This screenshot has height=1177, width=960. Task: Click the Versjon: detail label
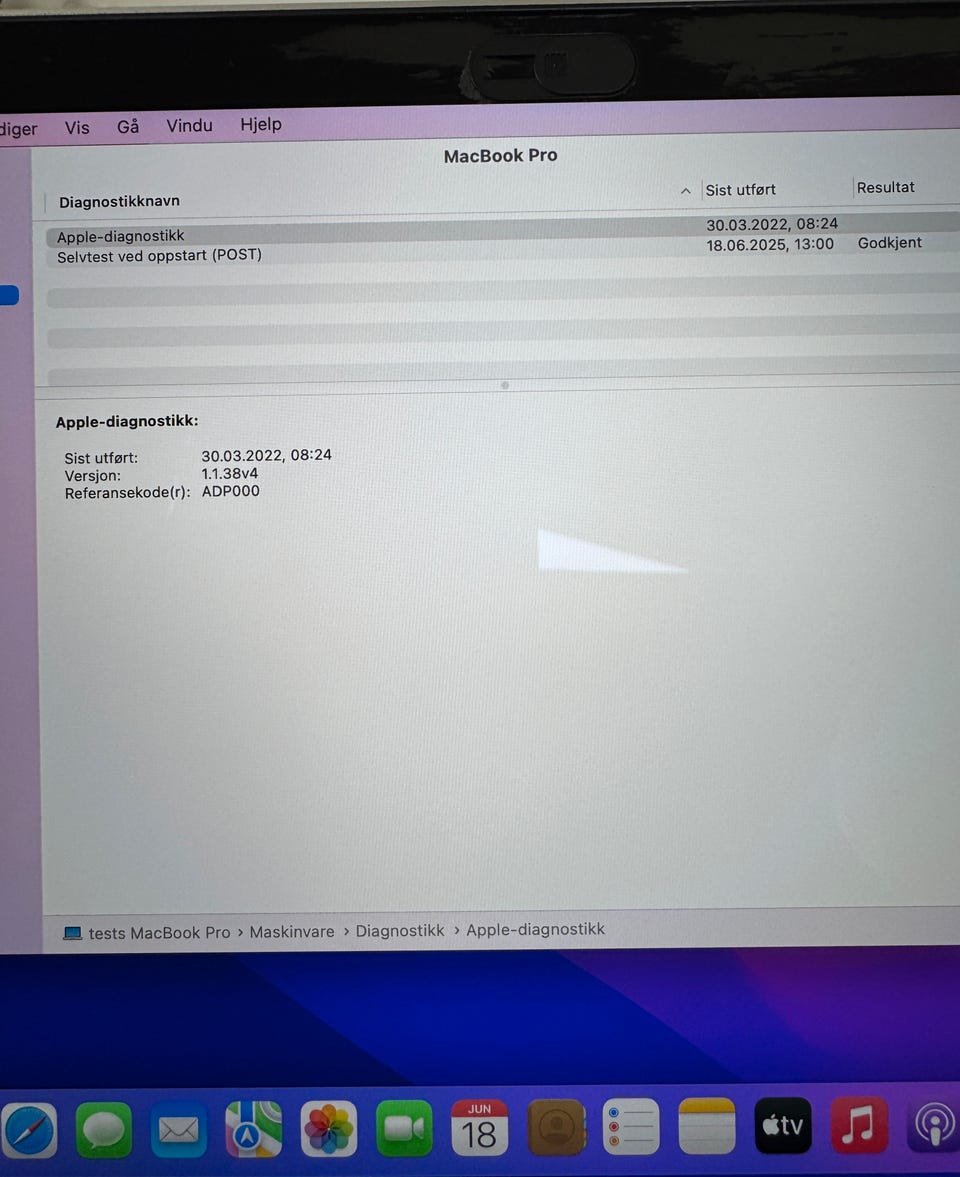(92, 476)
